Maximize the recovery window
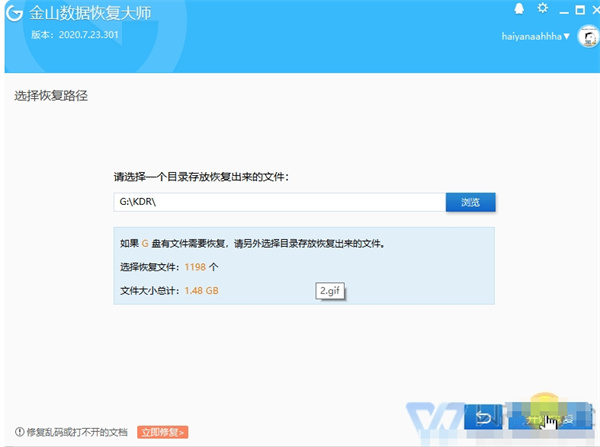The width and height of the screenshot is (600, 447). coord(580,10)
